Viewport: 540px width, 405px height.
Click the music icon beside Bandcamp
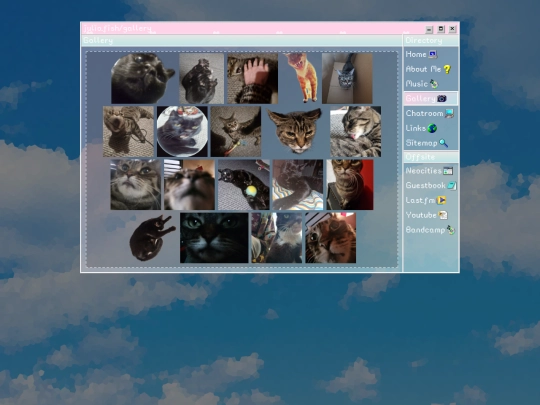point(451,230)
